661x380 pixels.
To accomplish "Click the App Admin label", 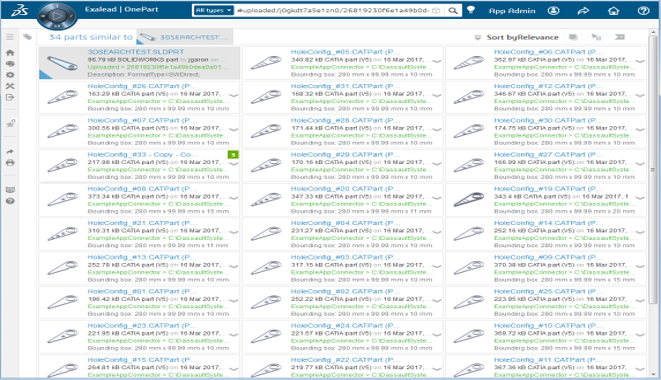I will coord(512,11).
